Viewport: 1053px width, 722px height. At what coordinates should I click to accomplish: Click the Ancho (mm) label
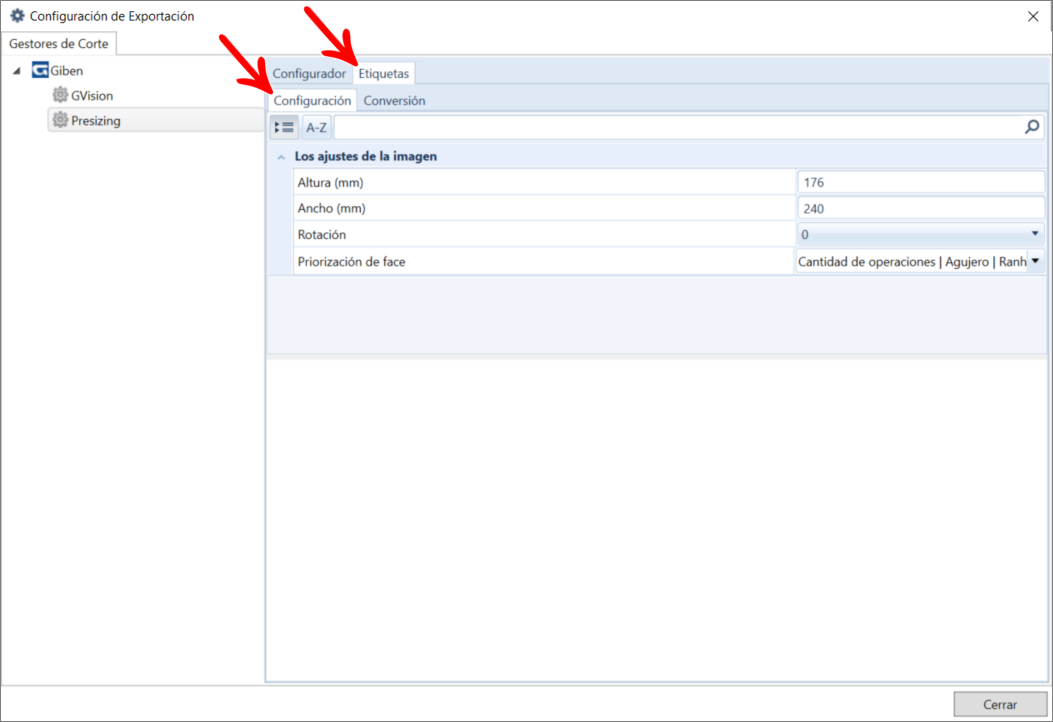[x=332, y=208]
